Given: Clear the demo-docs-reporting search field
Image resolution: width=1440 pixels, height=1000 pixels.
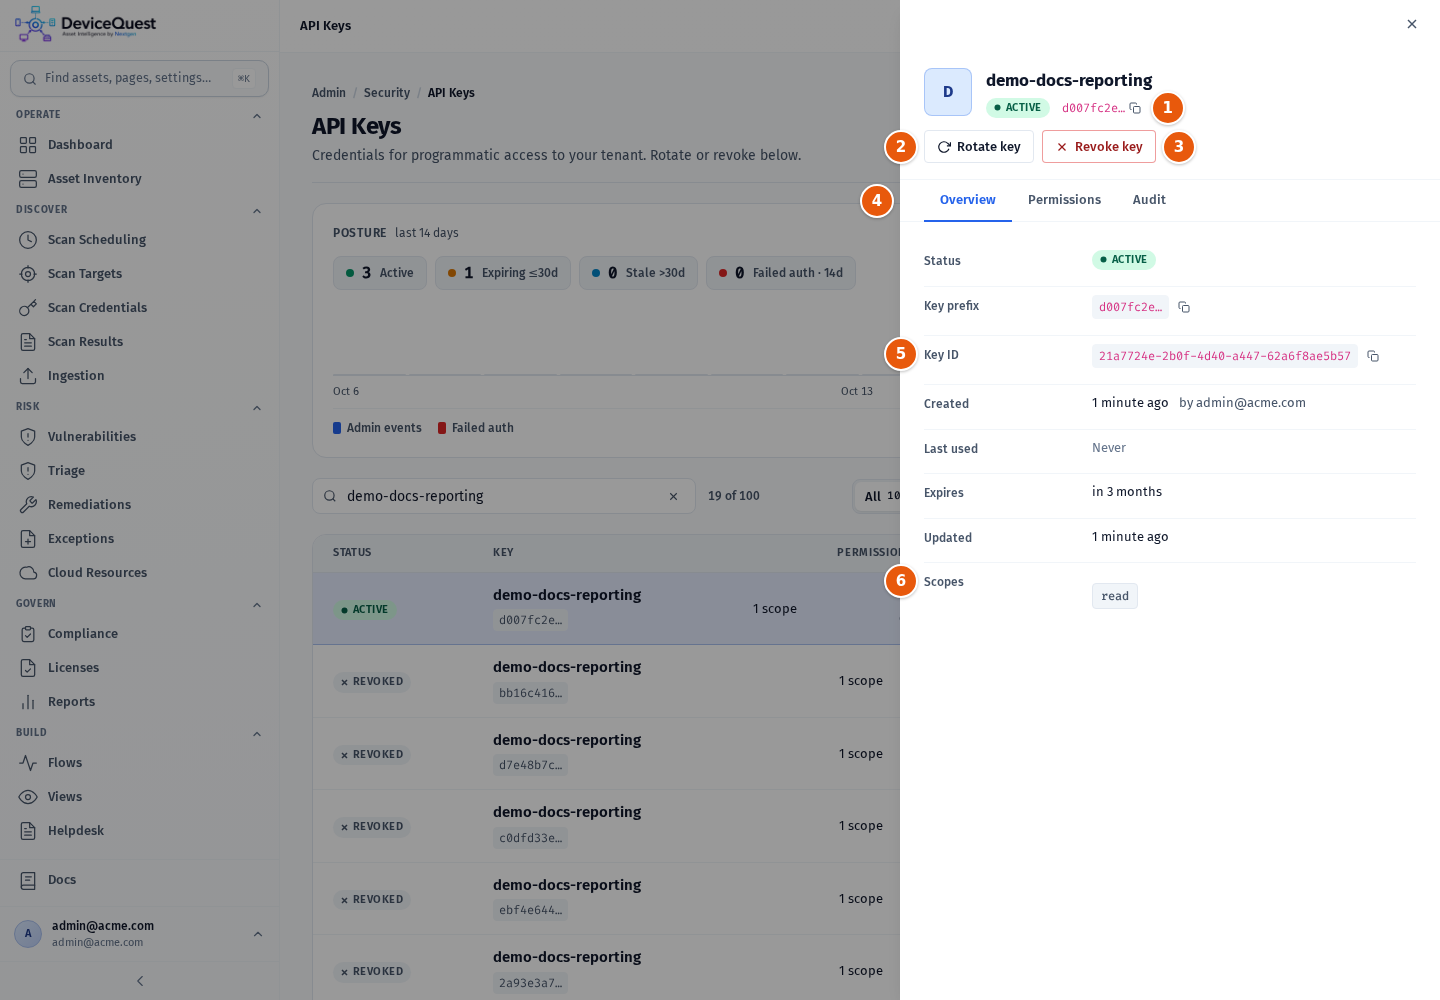Looking at the screenshot, I should 673,497.
